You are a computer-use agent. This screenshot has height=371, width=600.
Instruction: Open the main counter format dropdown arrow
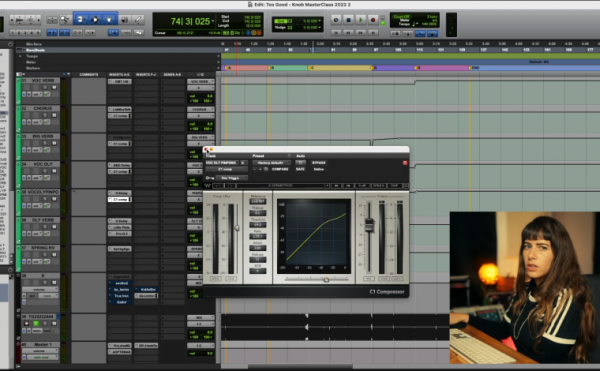coord(212,20)
